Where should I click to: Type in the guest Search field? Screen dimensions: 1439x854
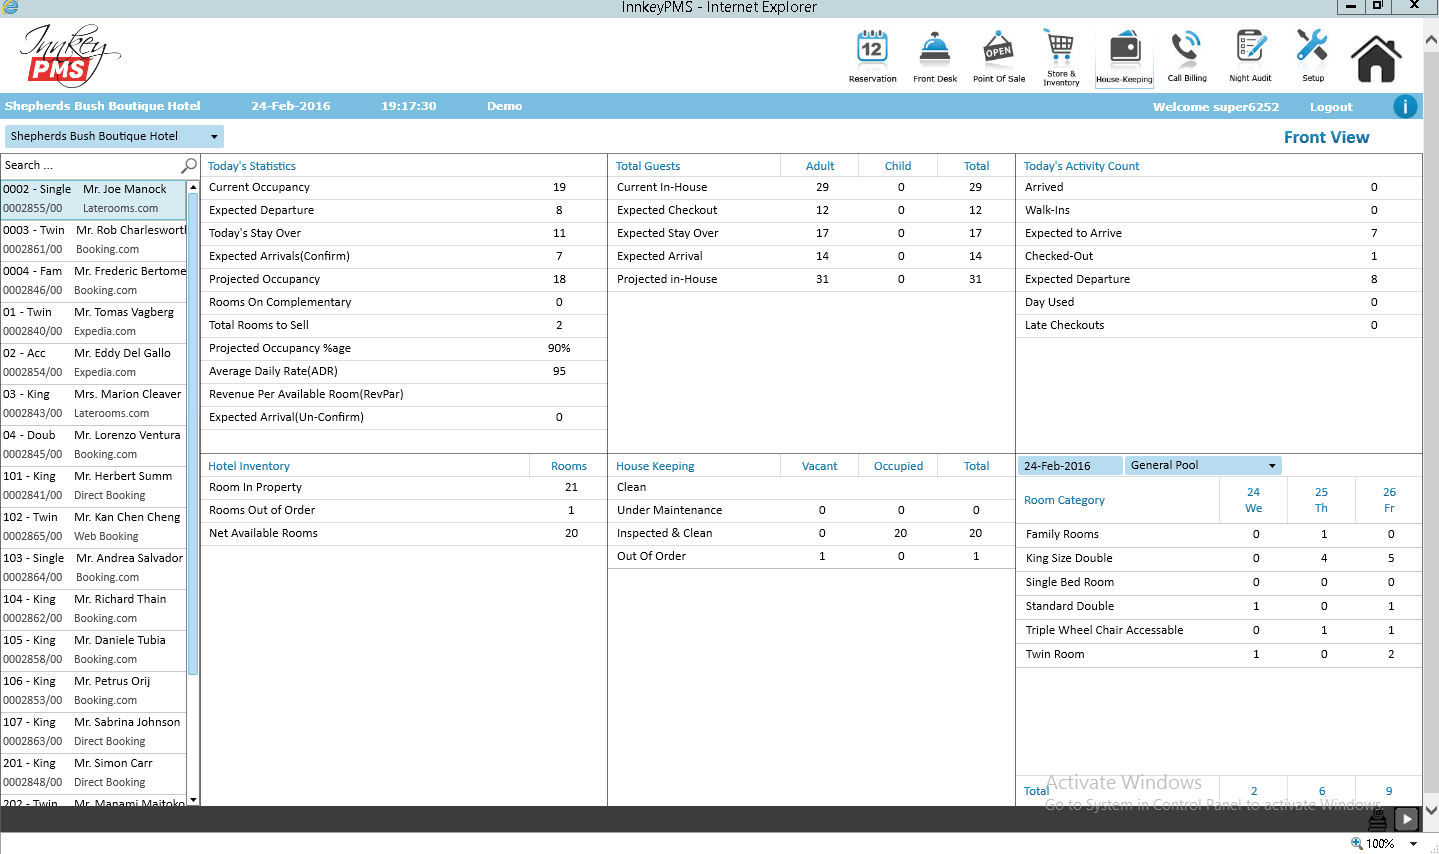[88, 166]
